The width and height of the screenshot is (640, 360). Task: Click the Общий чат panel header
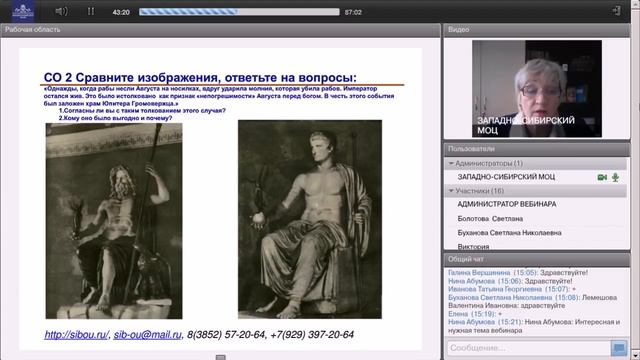[537, 259]
